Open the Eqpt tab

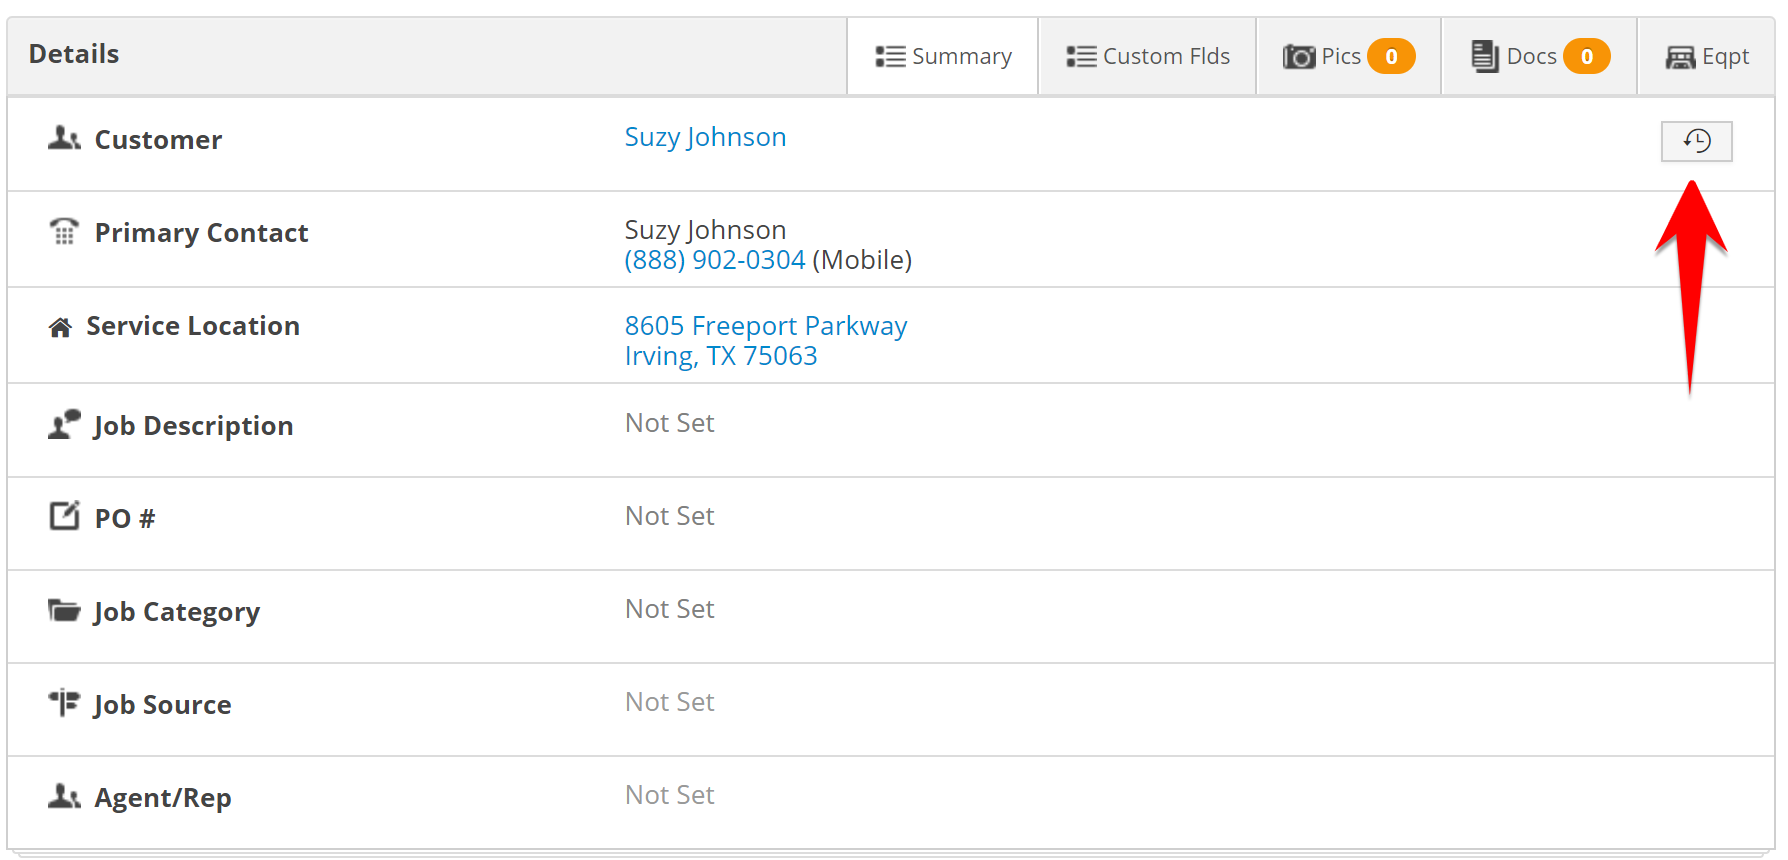(1706, 57)
